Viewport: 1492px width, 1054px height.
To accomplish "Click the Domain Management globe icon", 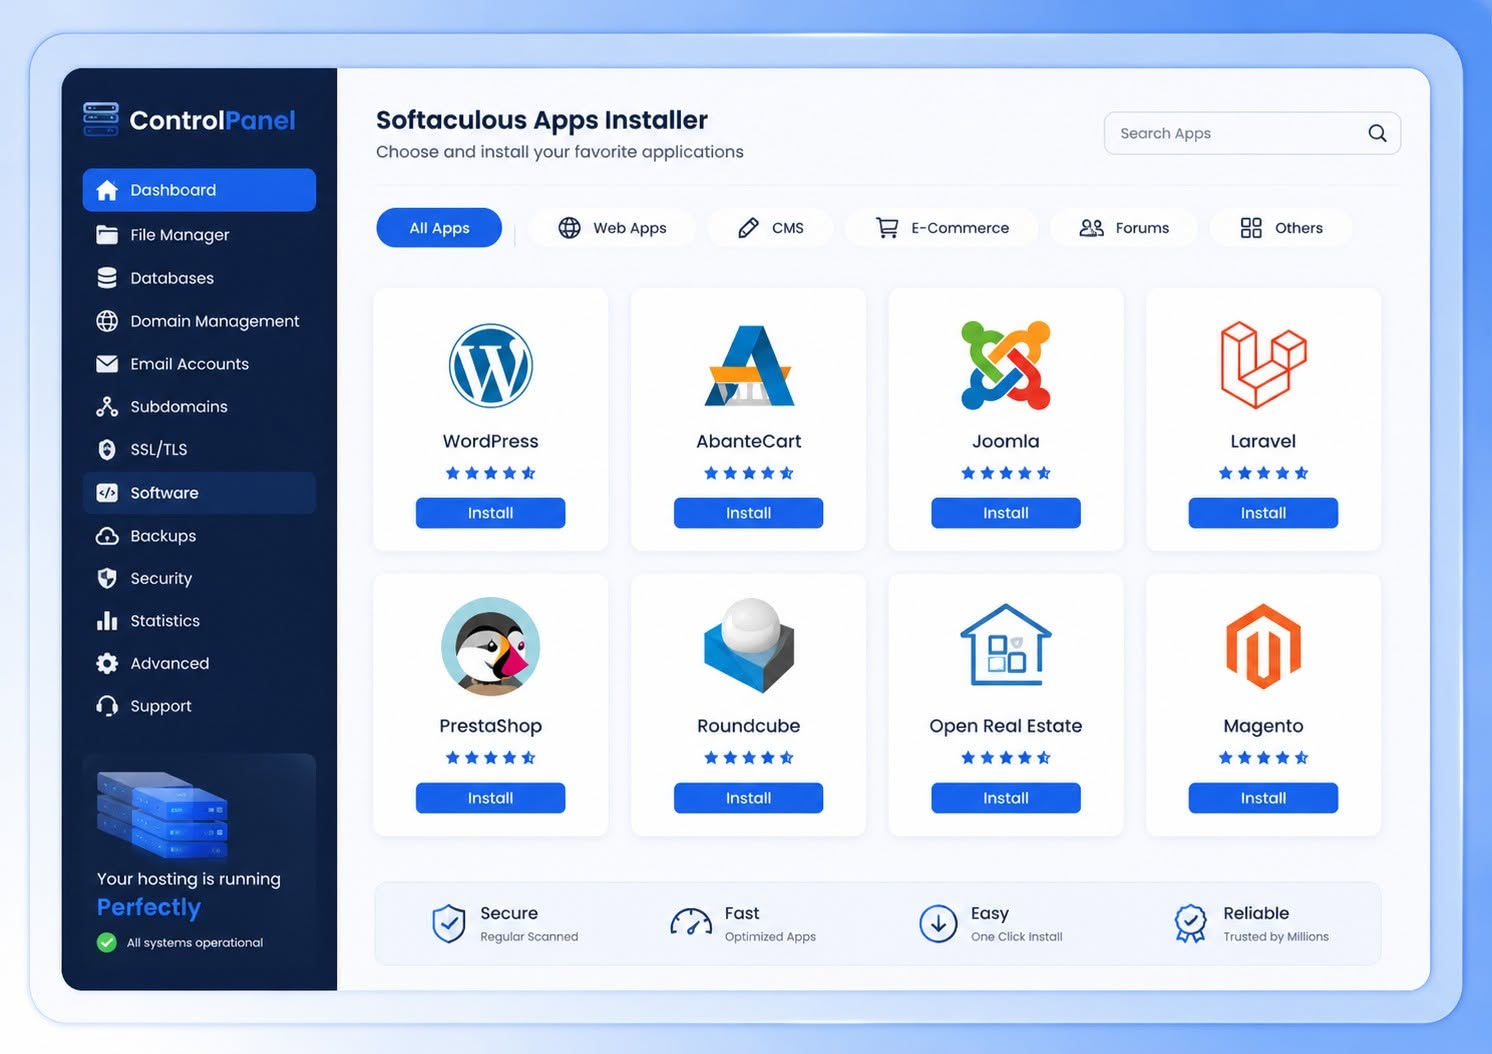I will tap(107, 321).
